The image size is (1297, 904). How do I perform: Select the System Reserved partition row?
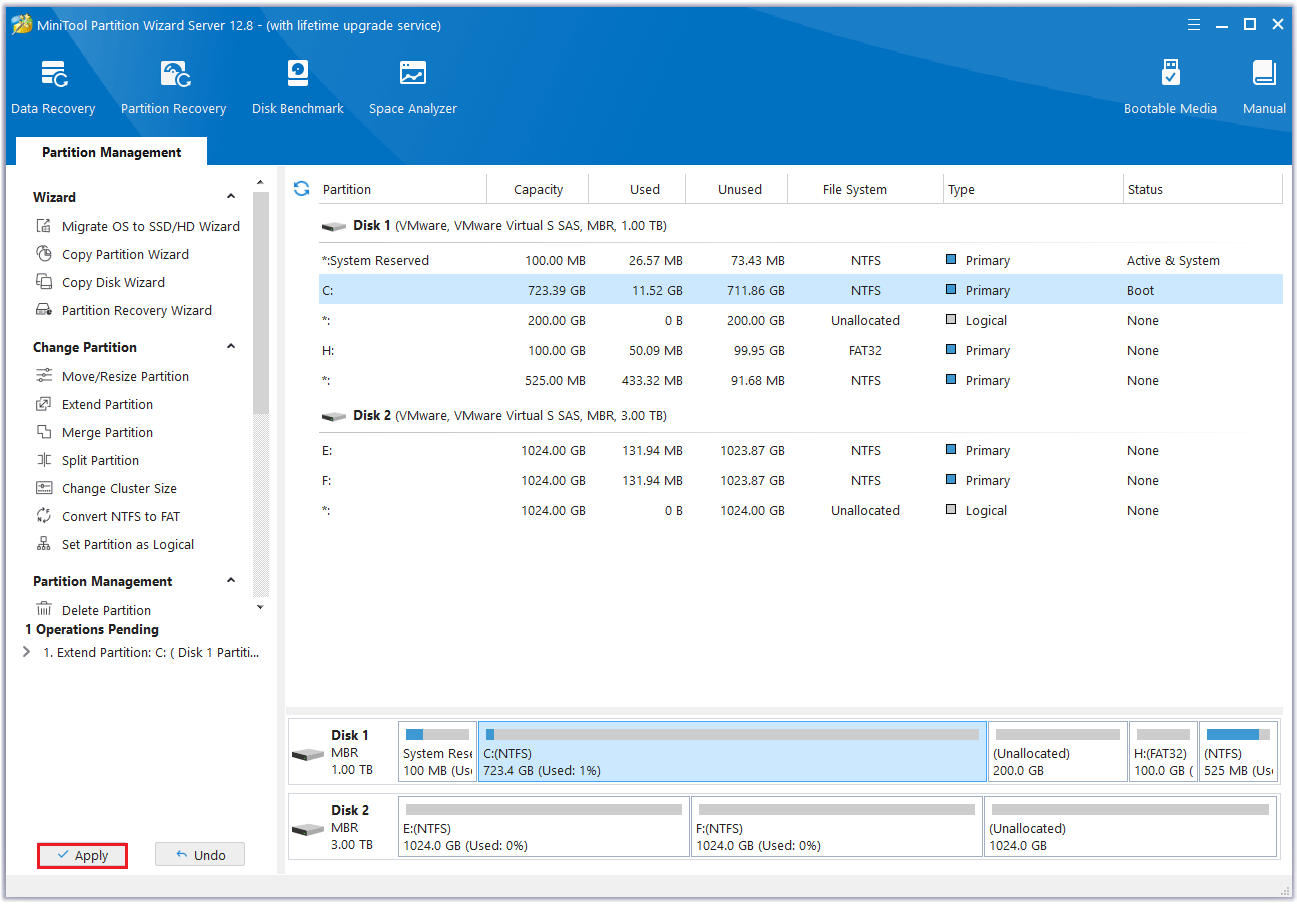point(800,260)
